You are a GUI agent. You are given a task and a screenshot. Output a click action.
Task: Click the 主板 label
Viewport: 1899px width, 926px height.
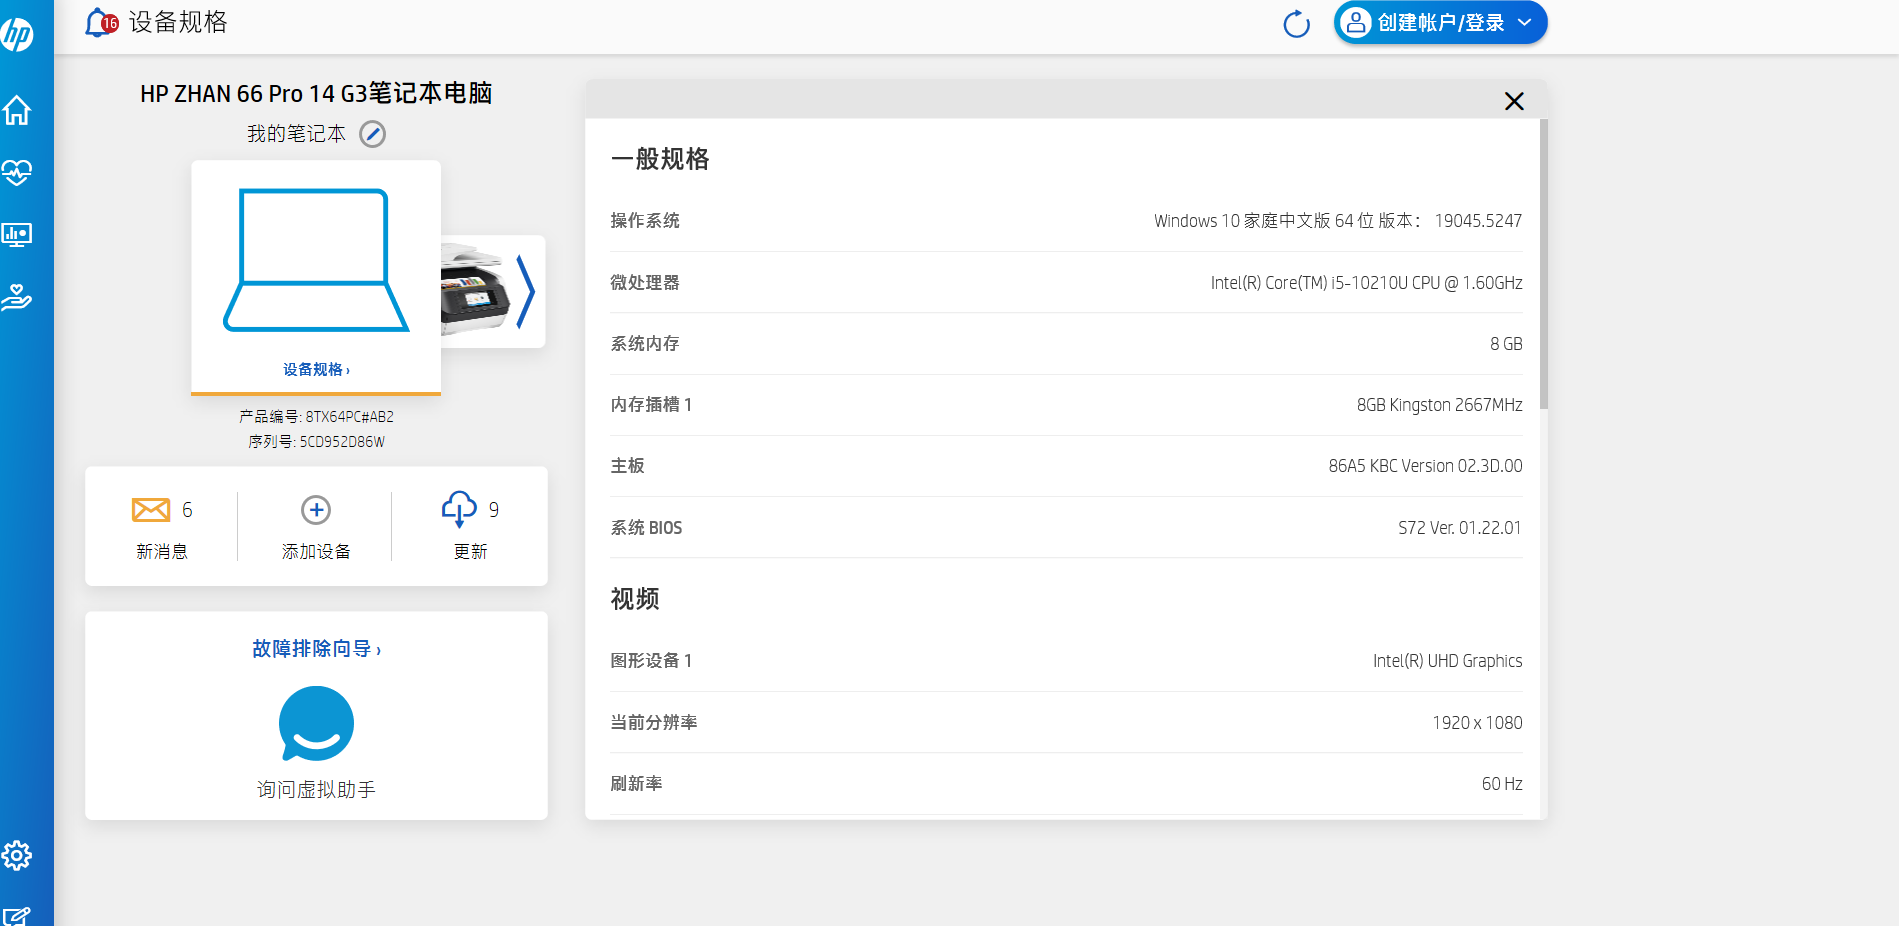click(628, 466)
